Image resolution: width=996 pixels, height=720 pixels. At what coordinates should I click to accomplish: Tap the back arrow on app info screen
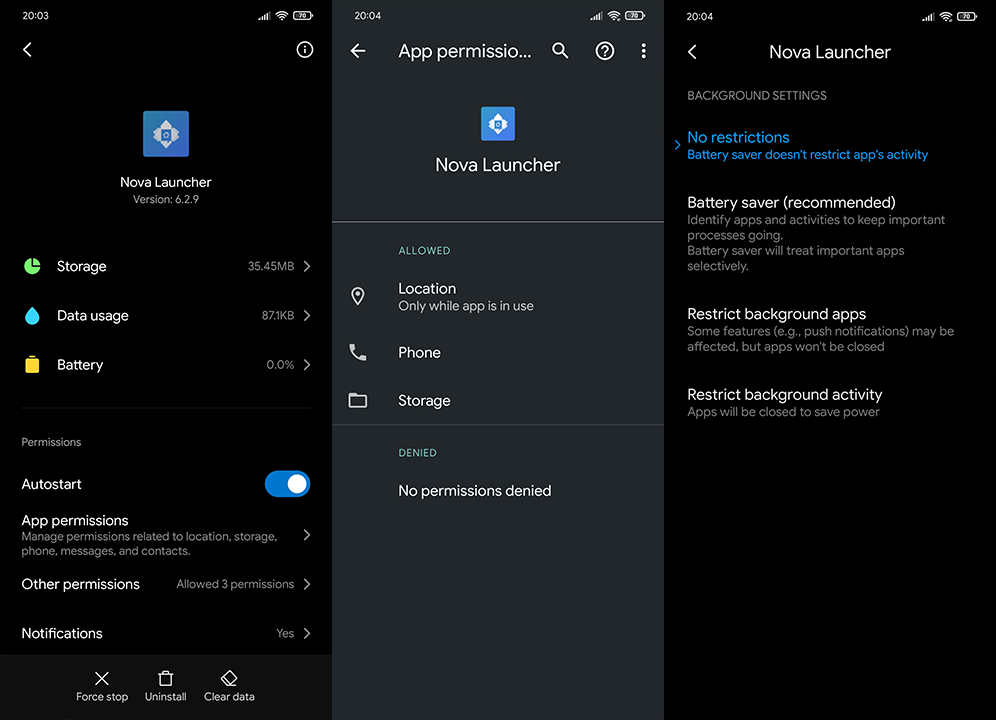pos(27,50)
